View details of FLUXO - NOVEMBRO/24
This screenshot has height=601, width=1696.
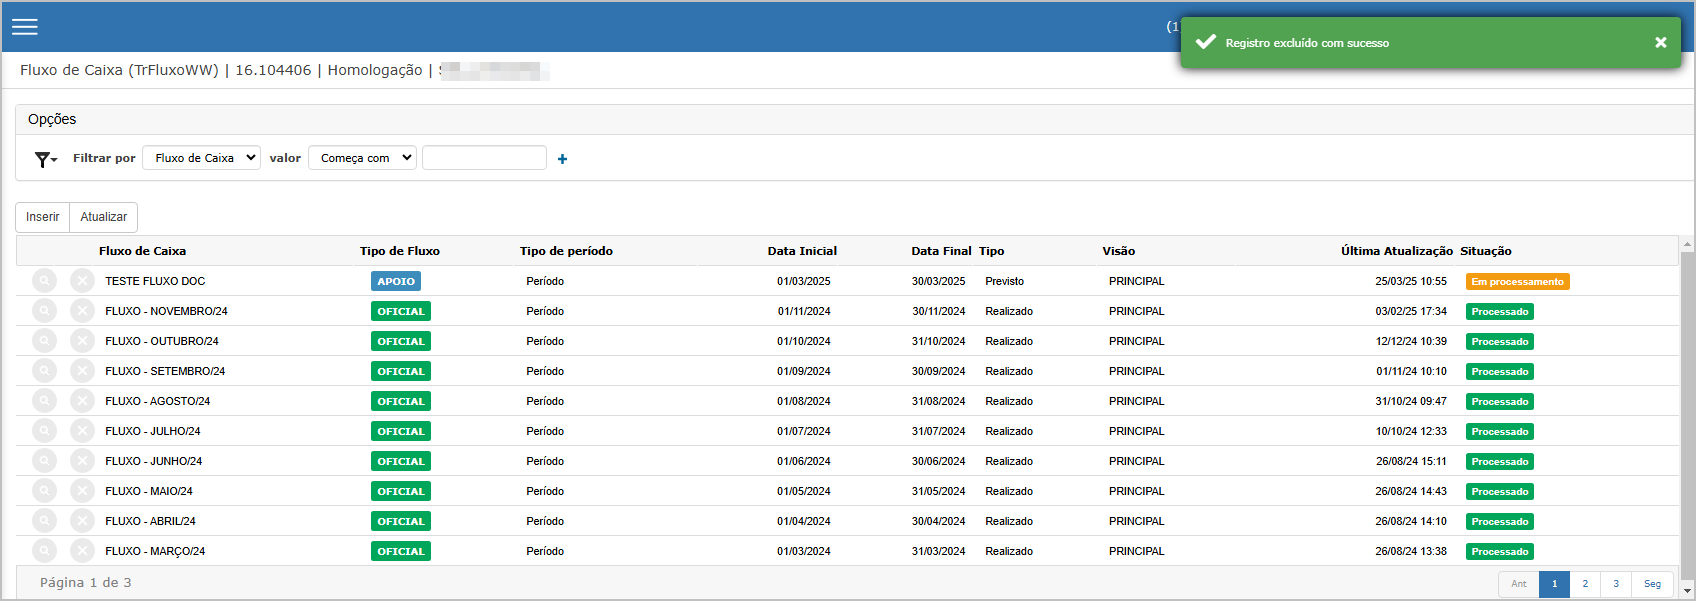pyautogui.click(x=44, y=311)
